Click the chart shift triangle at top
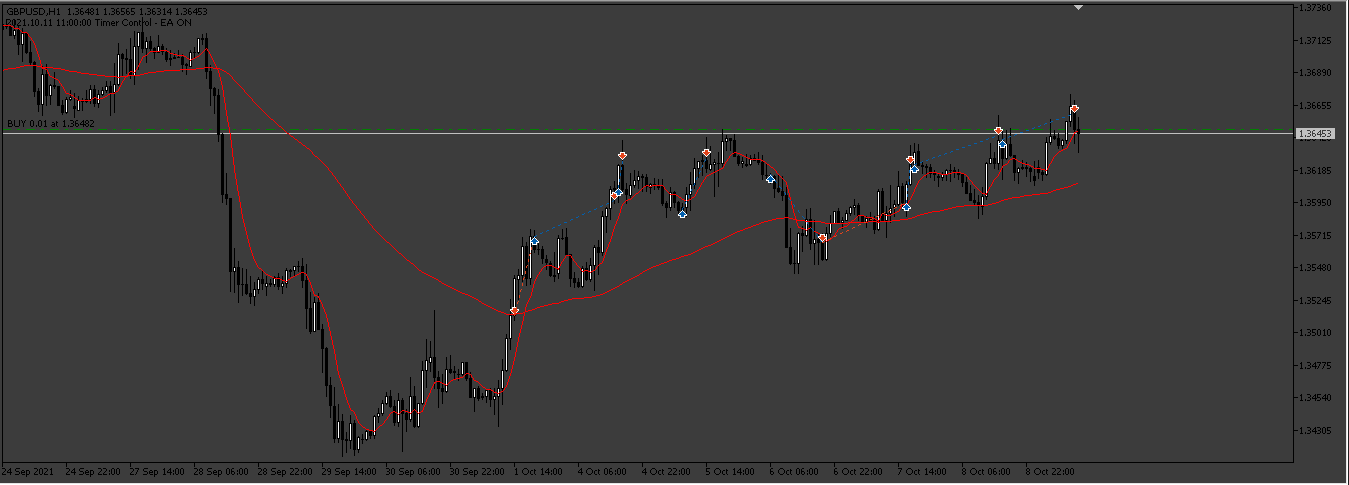This screenshot has width=1349, height=485. point(1078,7)
